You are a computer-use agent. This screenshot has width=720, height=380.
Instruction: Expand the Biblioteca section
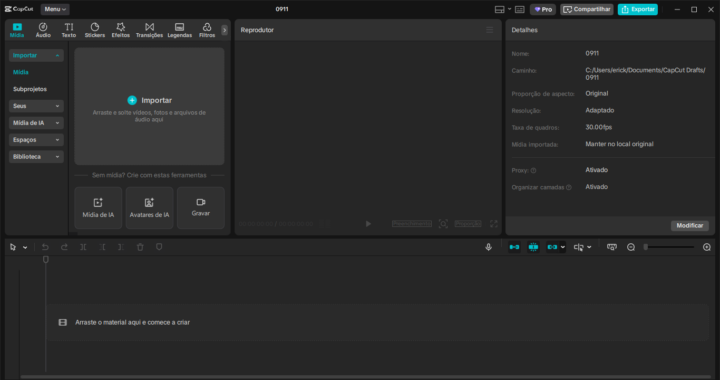click(x=36, y=157)
